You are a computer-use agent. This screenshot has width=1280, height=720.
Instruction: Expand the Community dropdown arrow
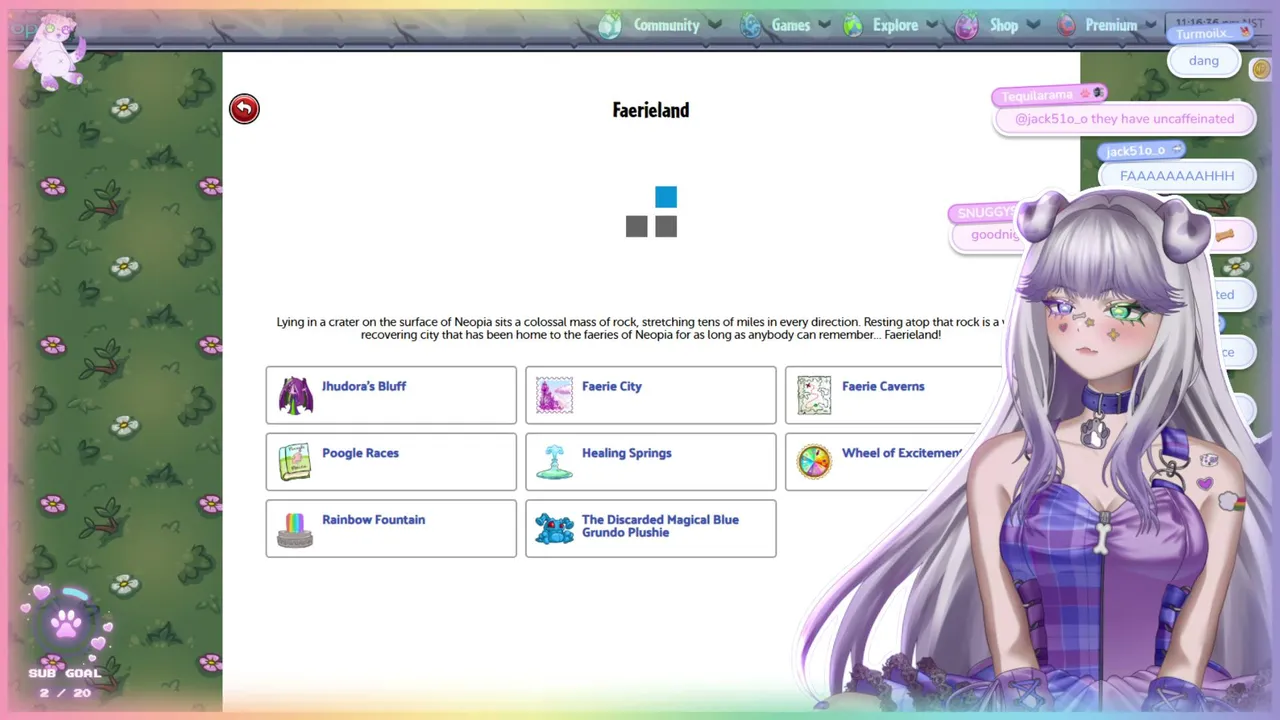[x=714, y=25]
